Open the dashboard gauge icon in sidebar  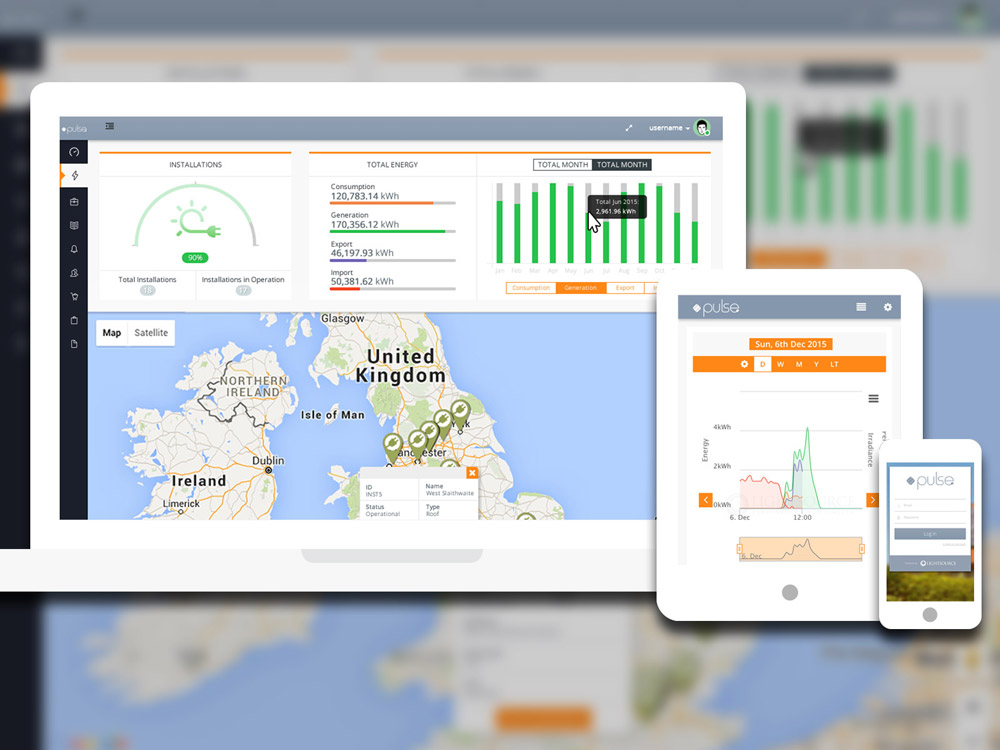(x=74, y=151)
